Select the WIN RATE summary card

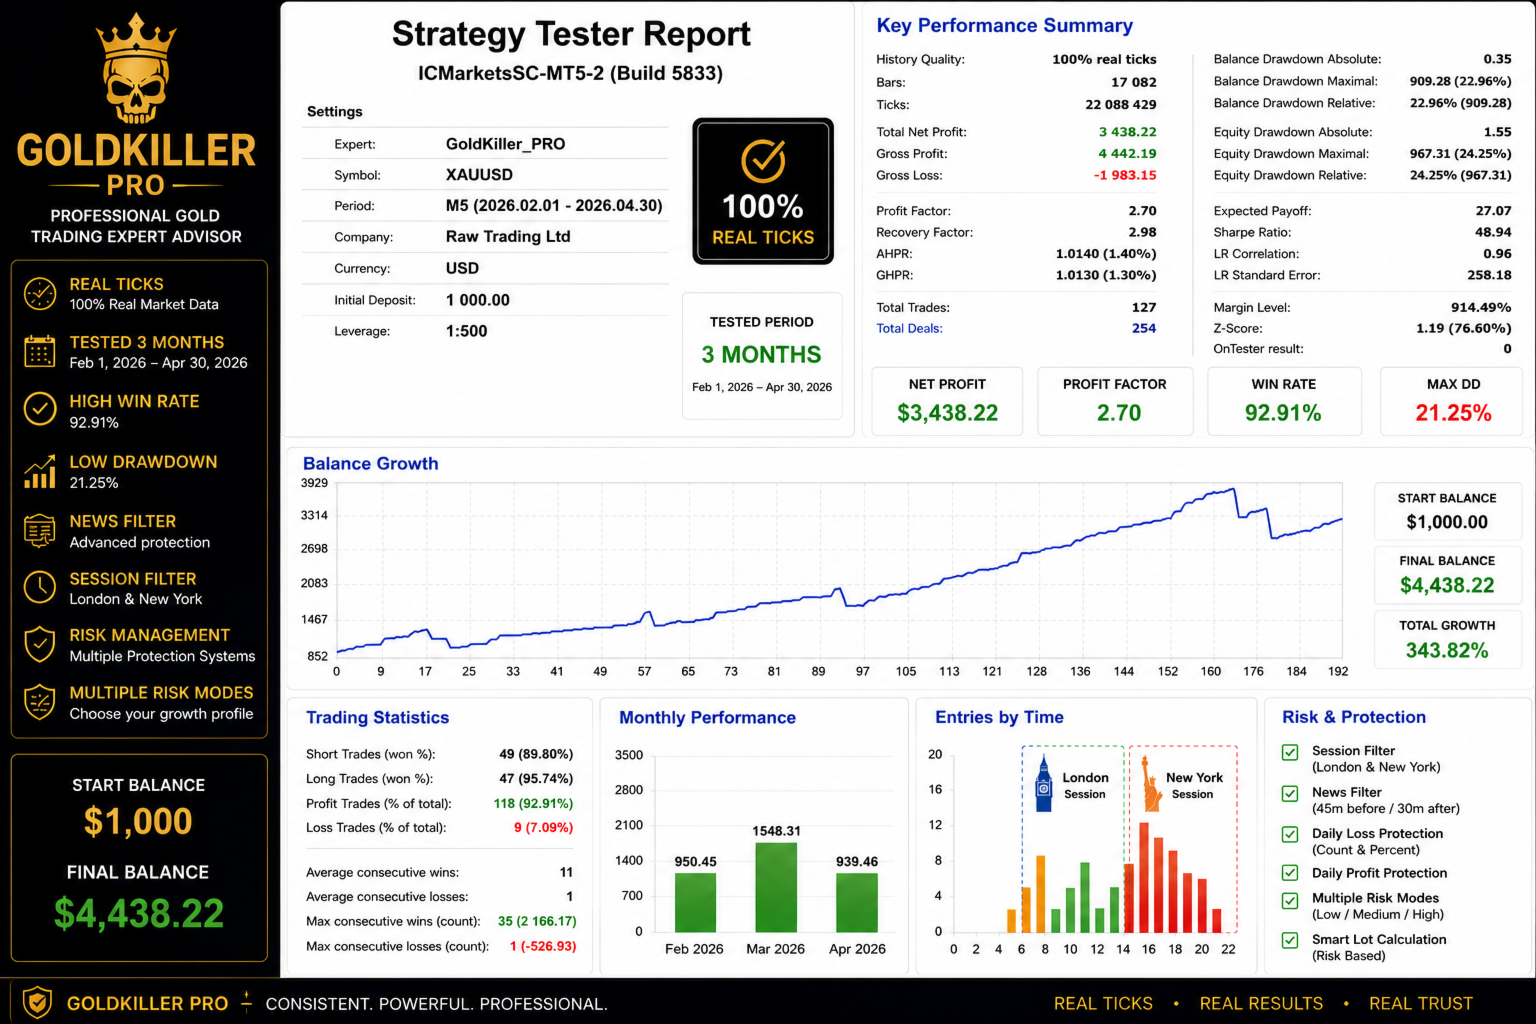tap(1283, 401)
